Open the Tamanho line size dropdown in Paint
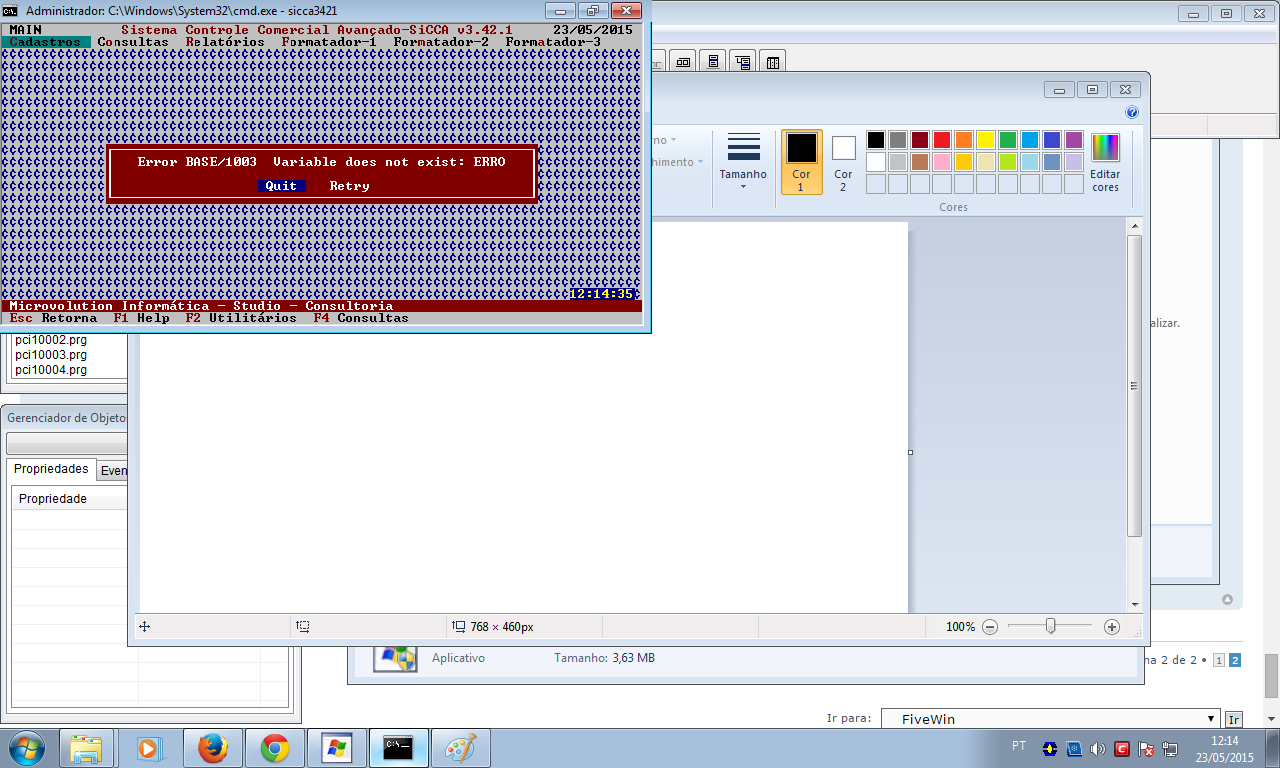Viewport: 1280px width, 768px height. (743, 161)
